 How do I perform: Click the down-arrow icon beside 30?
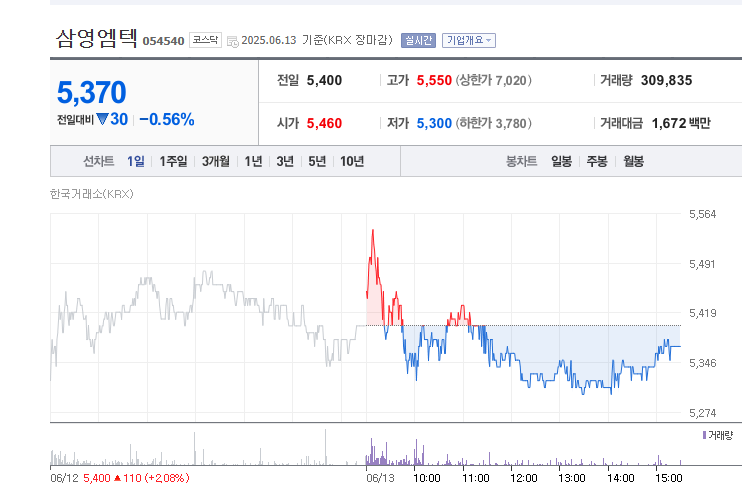click(x=102, y=119)
